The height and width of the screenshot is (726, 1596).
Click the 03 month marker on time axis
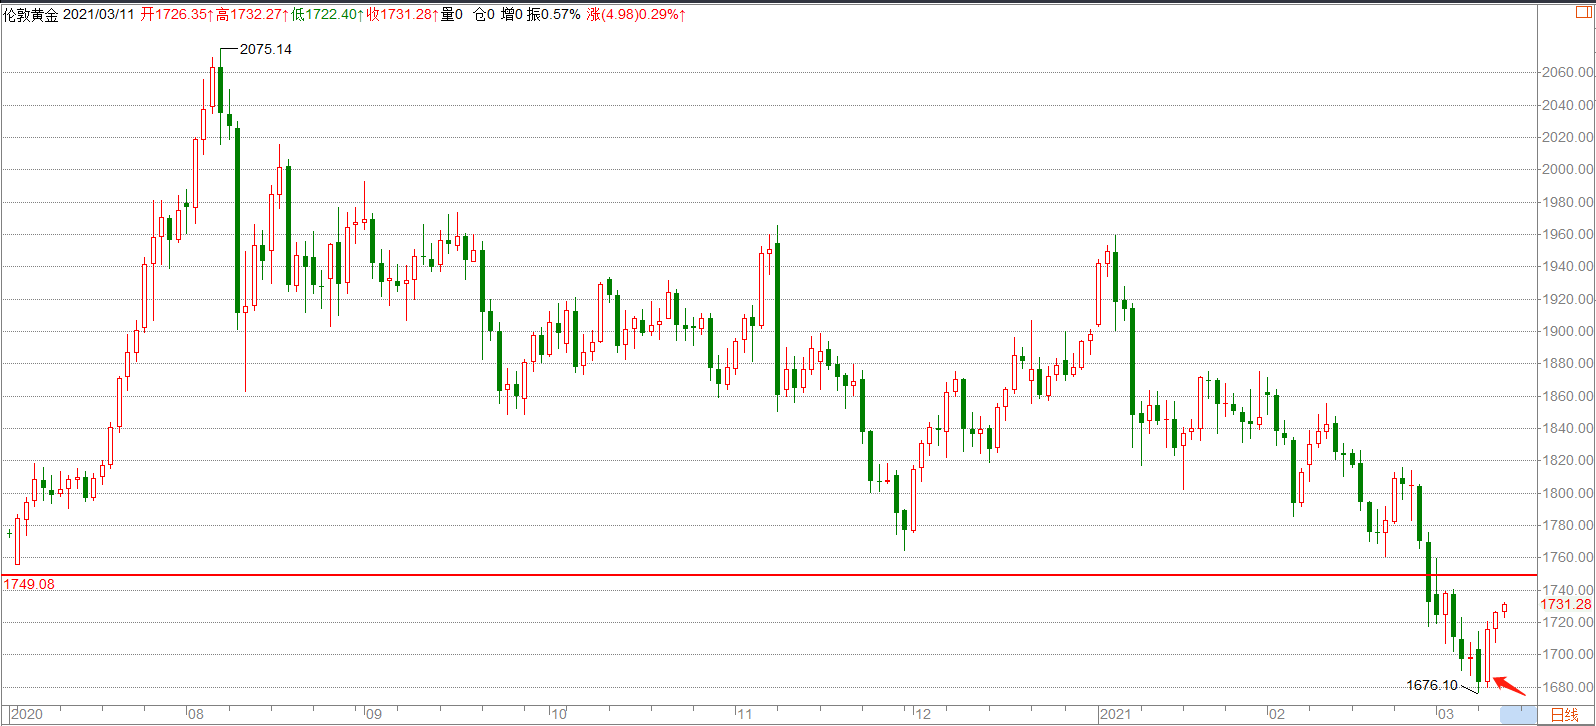pos(1445,714)
